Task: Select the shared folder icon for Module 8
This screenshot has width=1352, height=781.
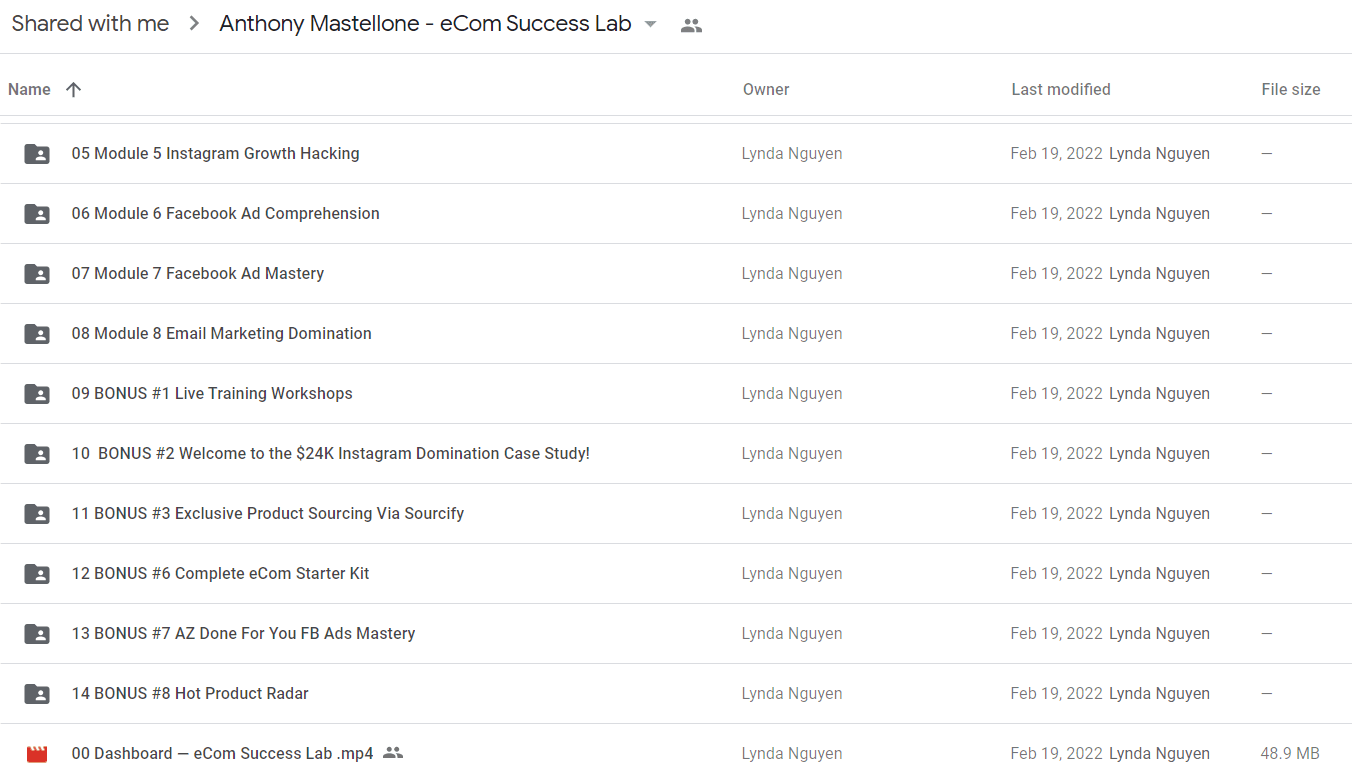Action: pos(37,334)
